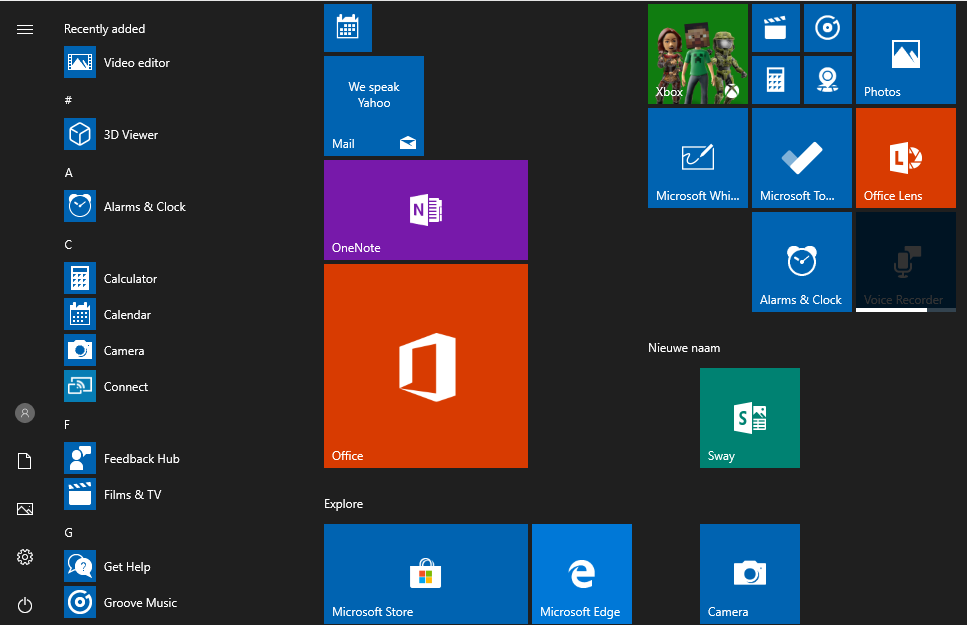The height and width of the screenshot is (625, 967).
Task: Open Pictures from the left rail icon
Action: [25, 509]
